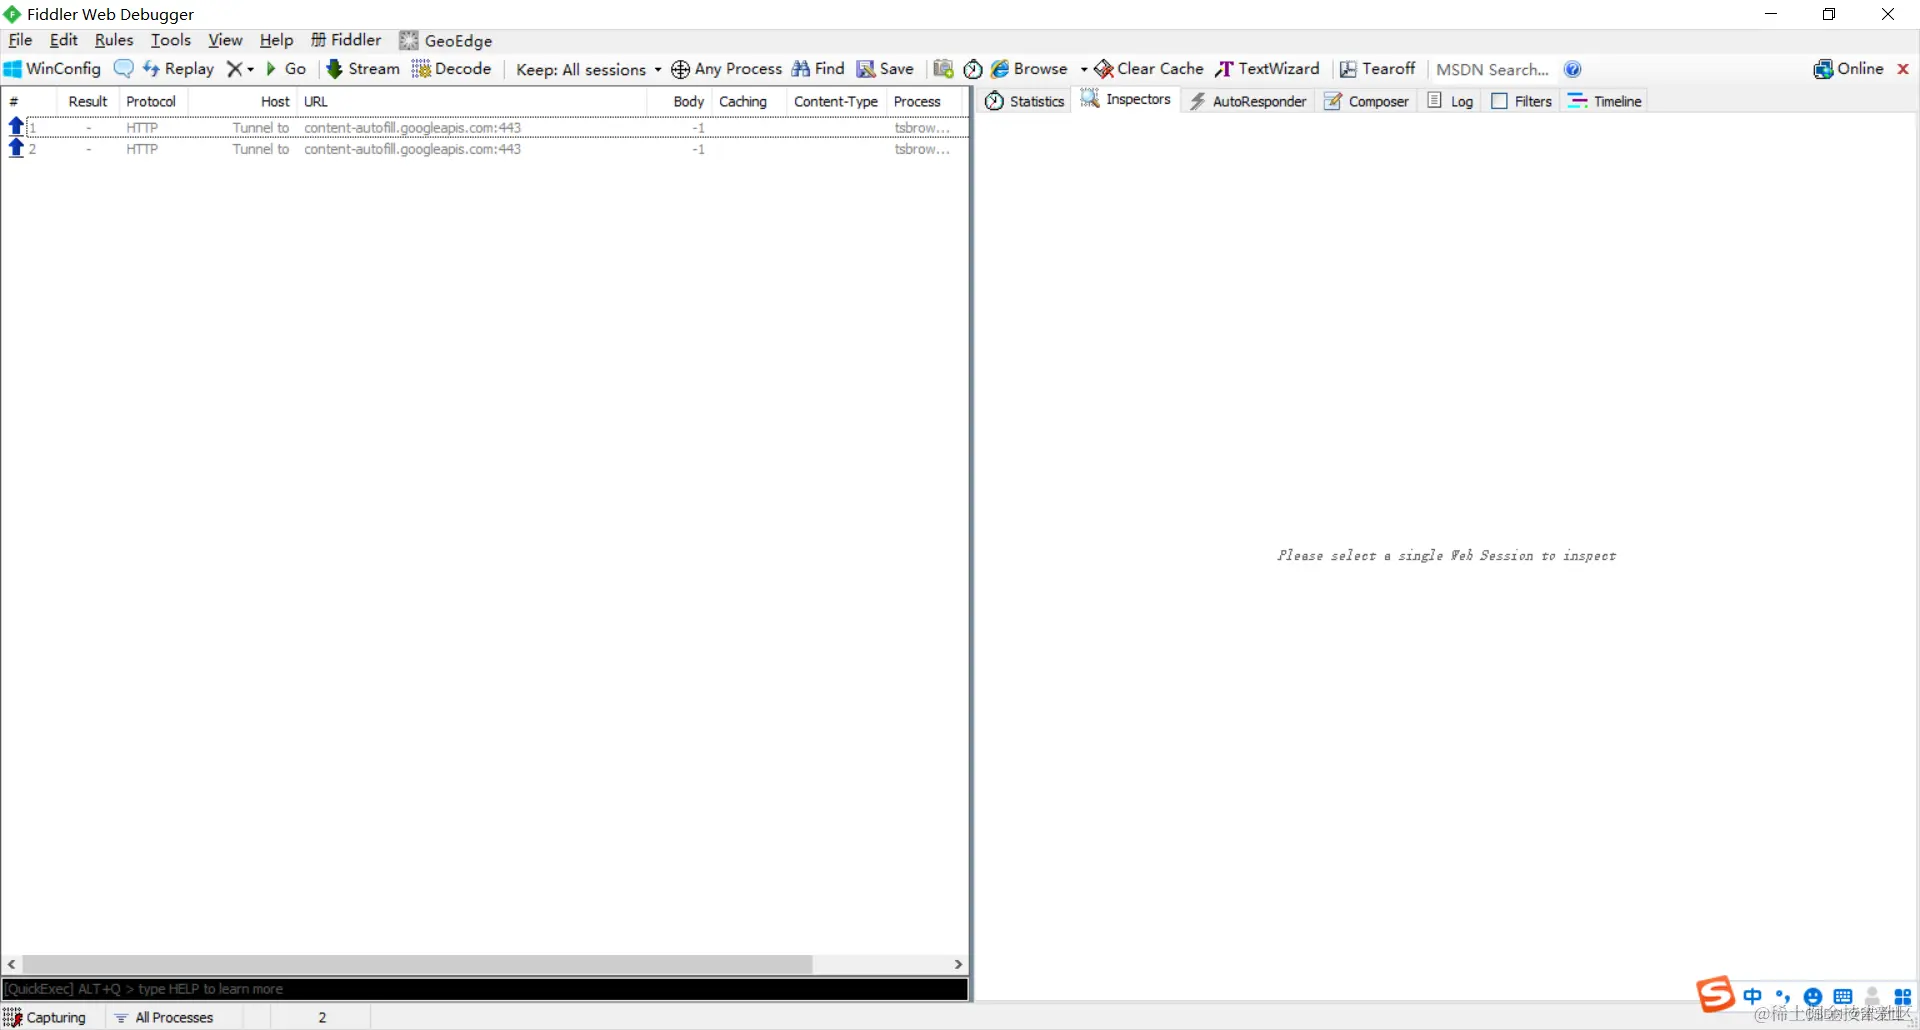Screen dimensions: 1920x1030
Task: Open the Keep: All sessions dropdown
Action: click(x=588, y=70)
